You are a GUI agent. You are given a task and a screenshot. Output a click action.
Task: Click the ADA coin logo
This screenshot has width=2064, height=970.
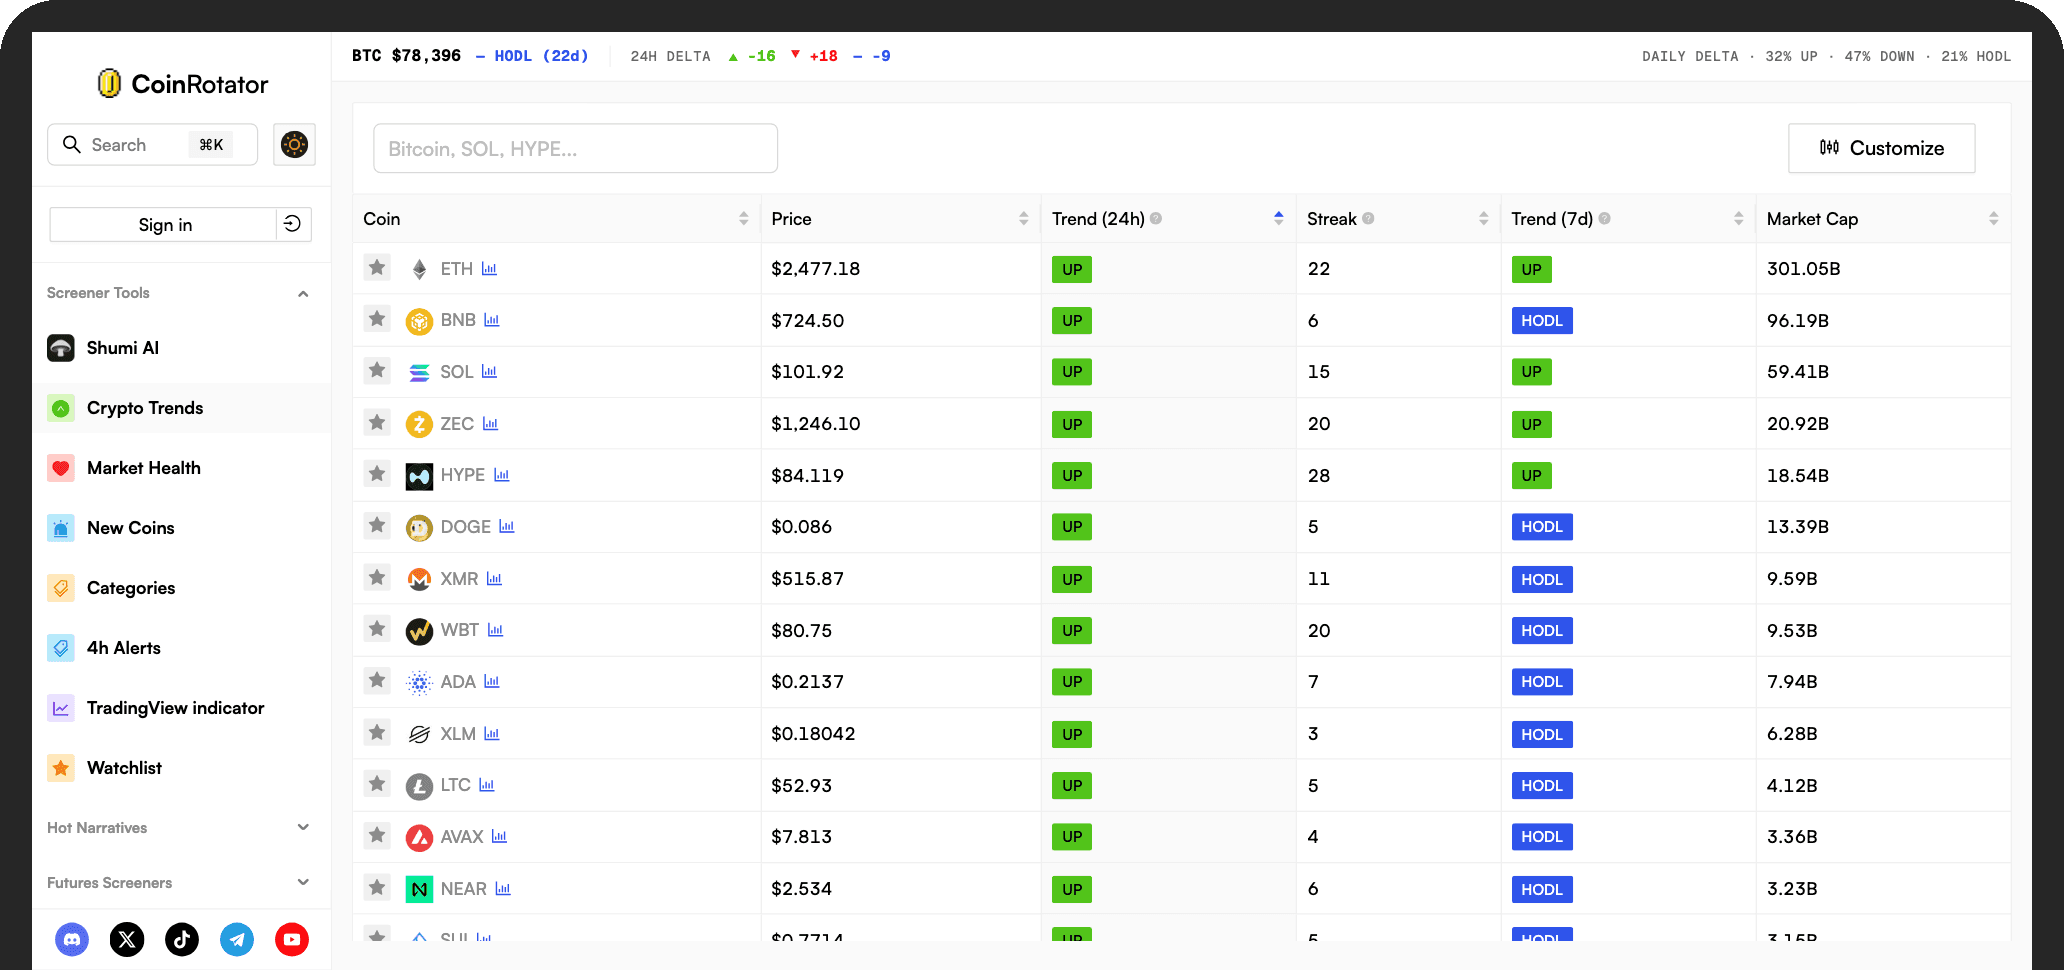(419, 682)
